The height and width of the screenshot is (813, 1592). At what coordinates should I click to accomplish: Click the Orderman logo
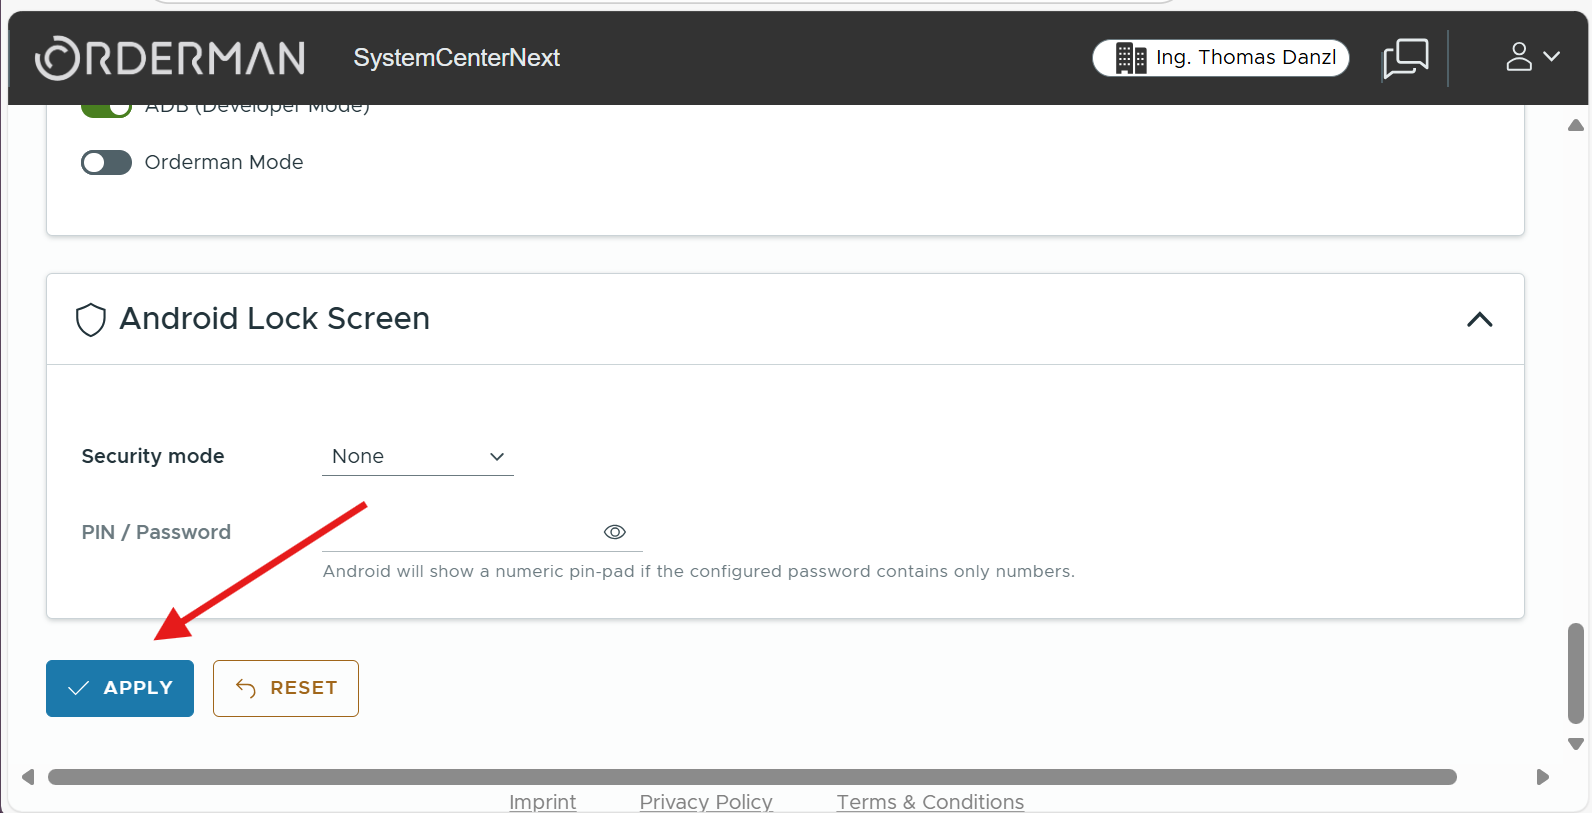pos(170,58)
